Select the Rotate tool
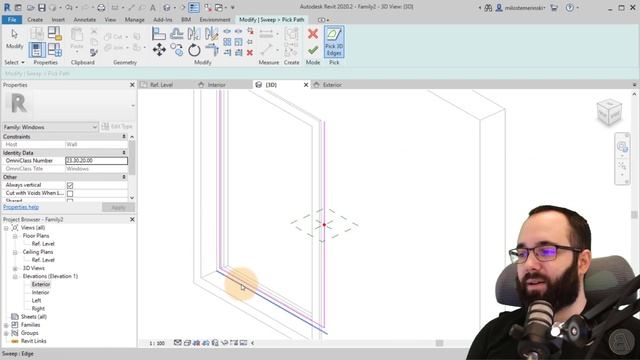The image size is (640, 360). click(x=194, y=50)
